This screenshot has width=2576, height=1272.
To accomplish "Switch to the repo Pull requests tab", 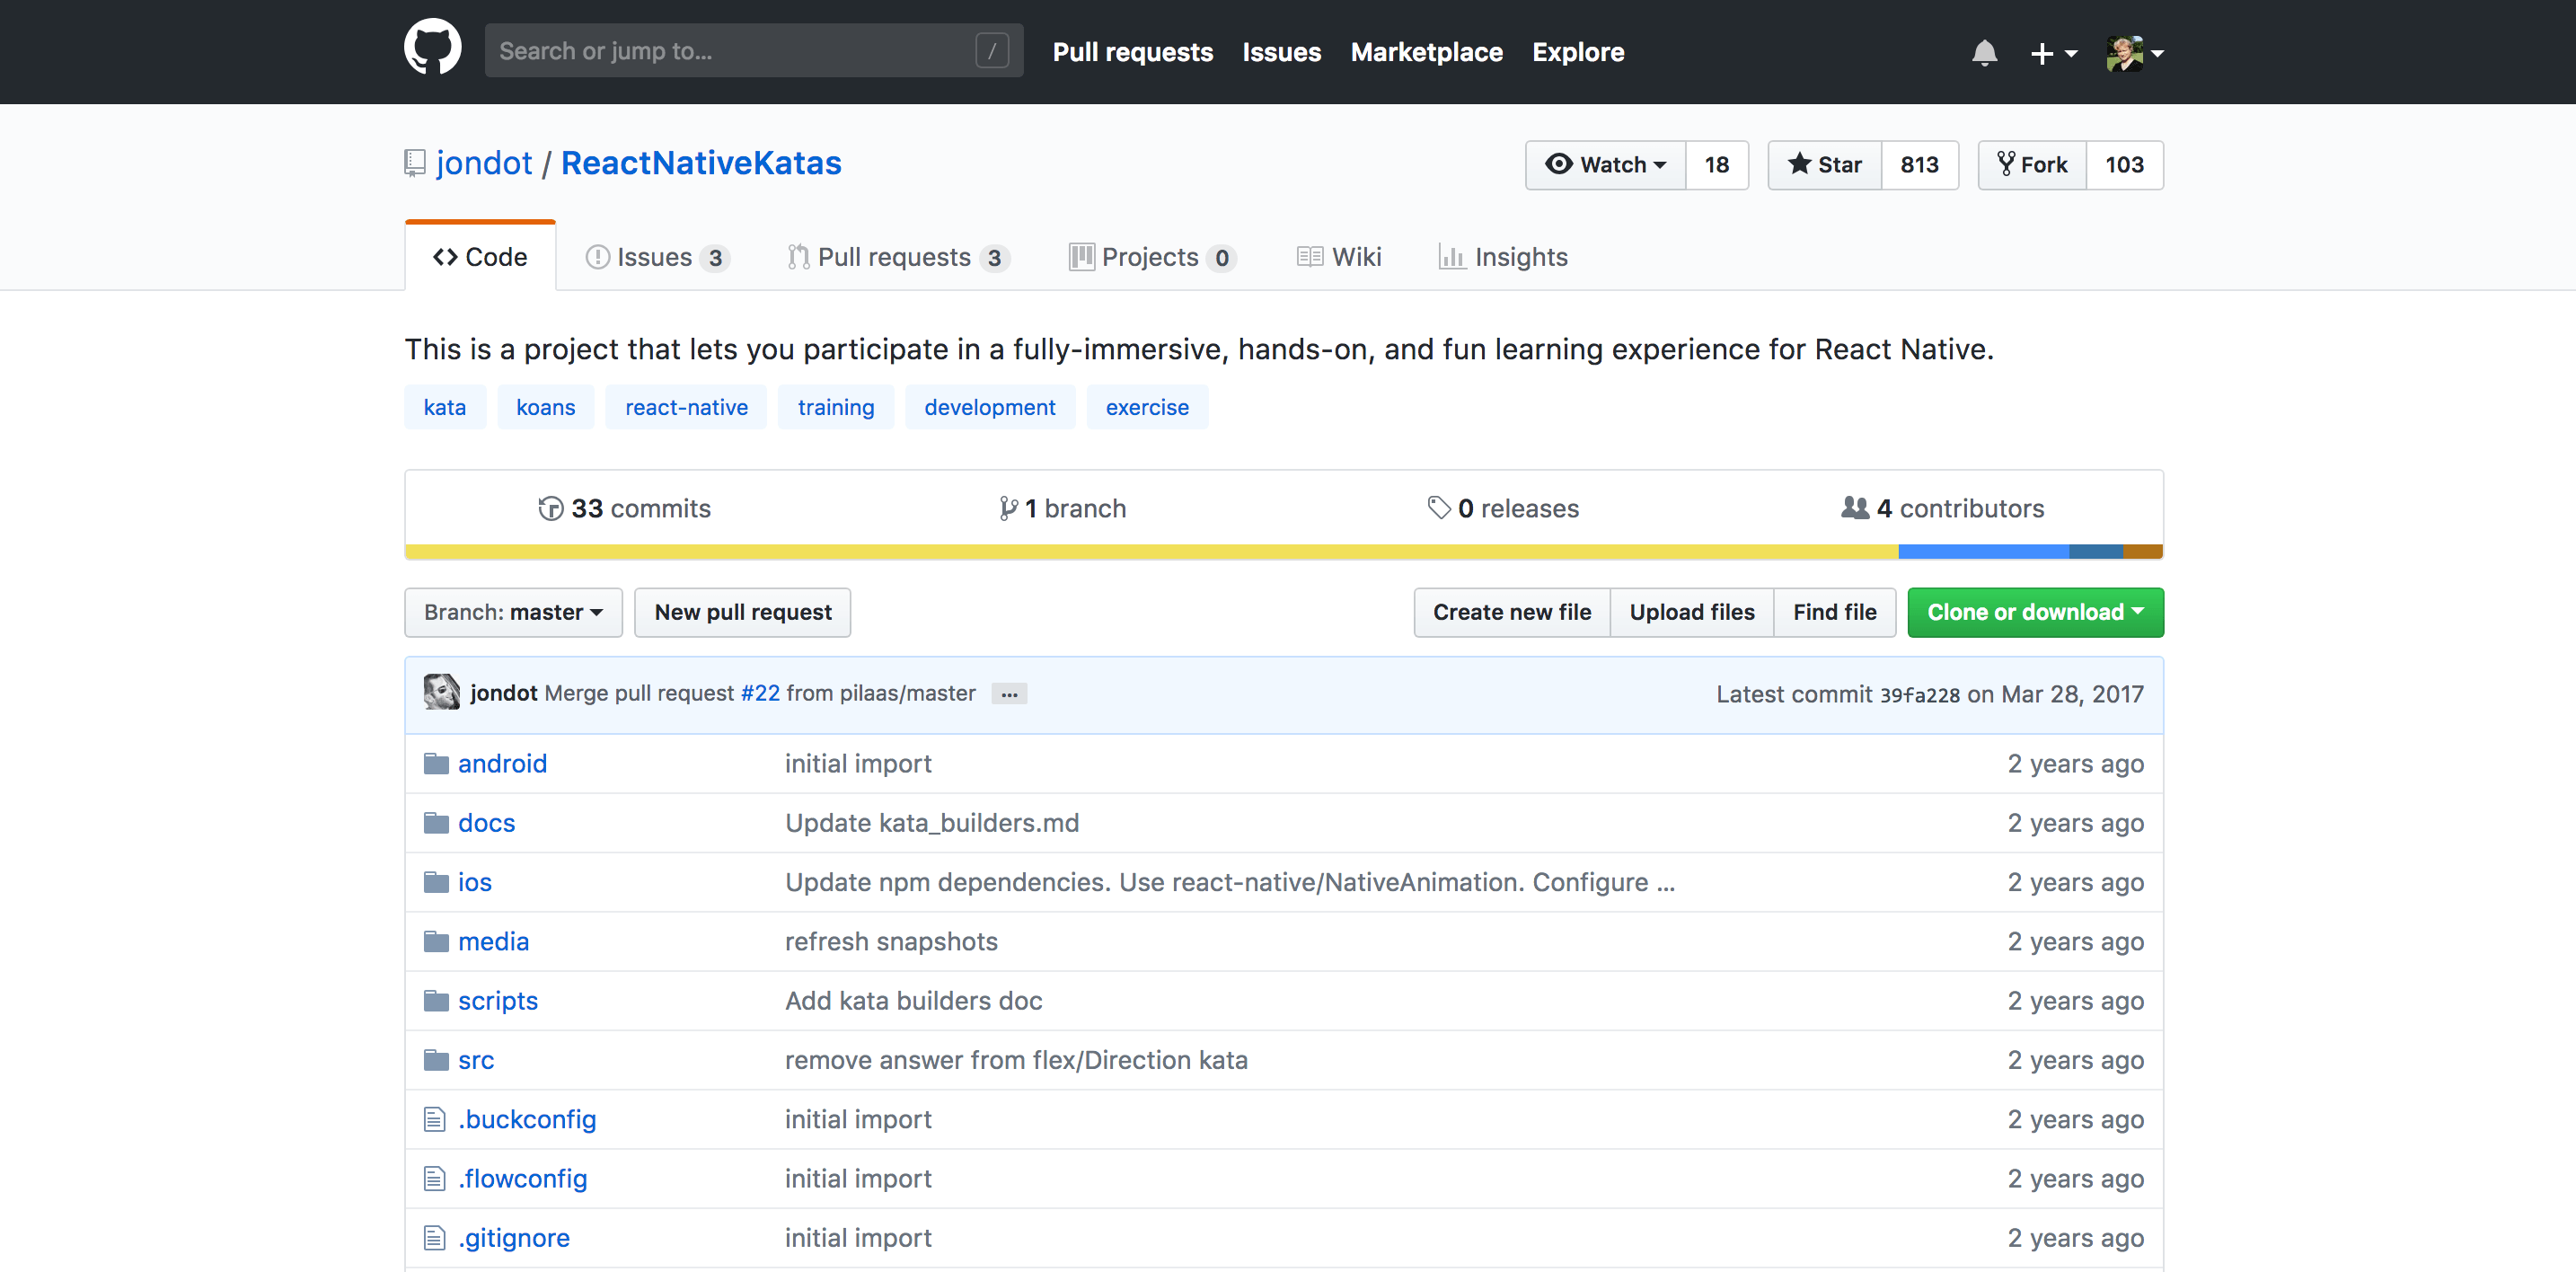I will (898, 257).
